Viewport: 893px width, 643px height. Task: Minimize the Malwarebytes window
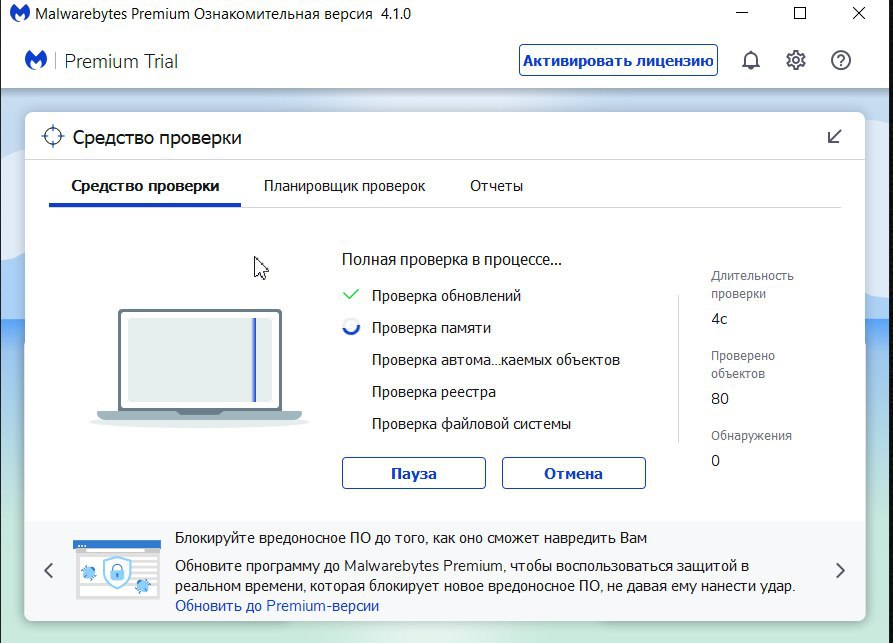[x=742, y=13]
